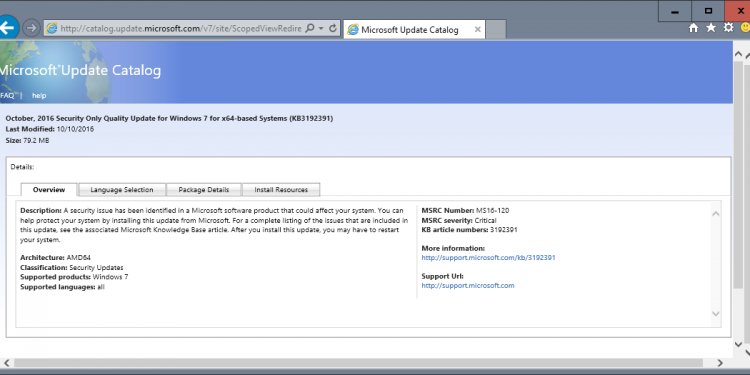Open the help link in header

[39, 95]
